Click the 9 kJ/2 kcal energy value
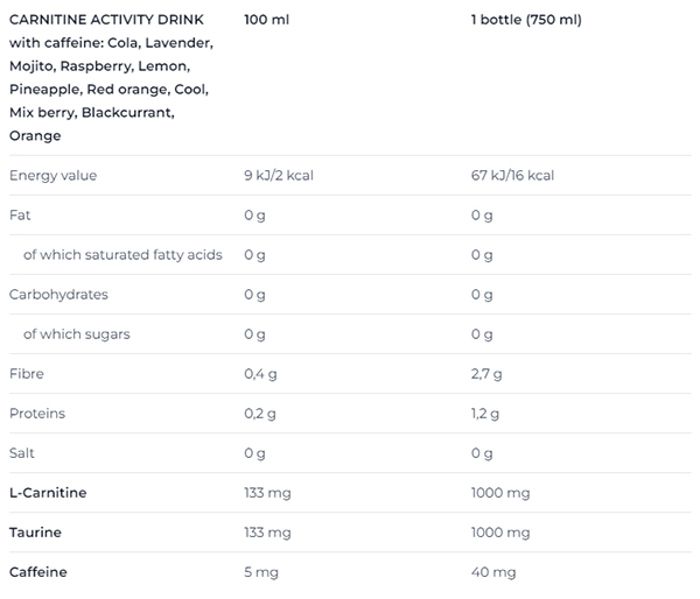Screen dimensions: 700x599 tap(279, 175)
